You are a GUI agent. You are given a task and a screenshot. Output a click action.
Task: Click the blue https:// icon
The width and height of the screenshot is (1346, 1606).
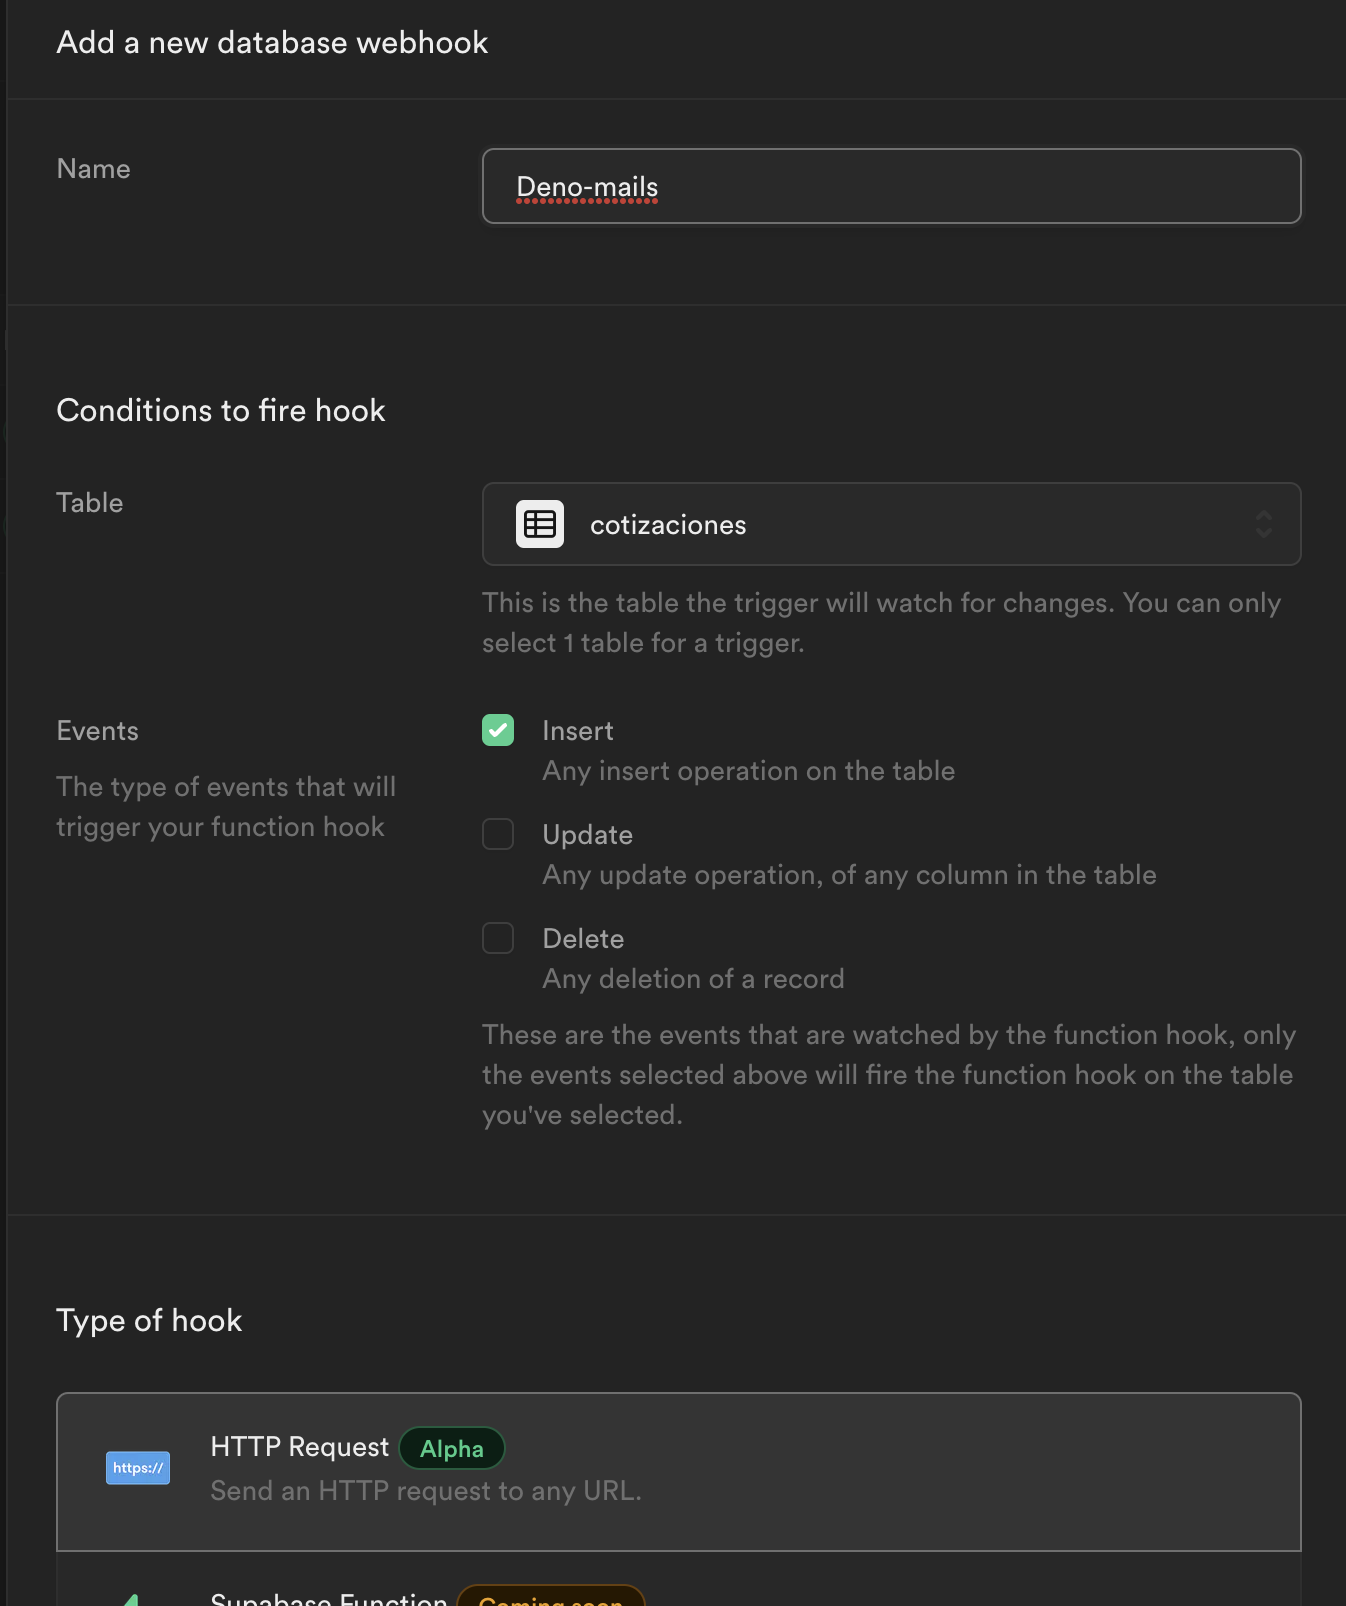pyautogui.click(x=138, y=1468)
